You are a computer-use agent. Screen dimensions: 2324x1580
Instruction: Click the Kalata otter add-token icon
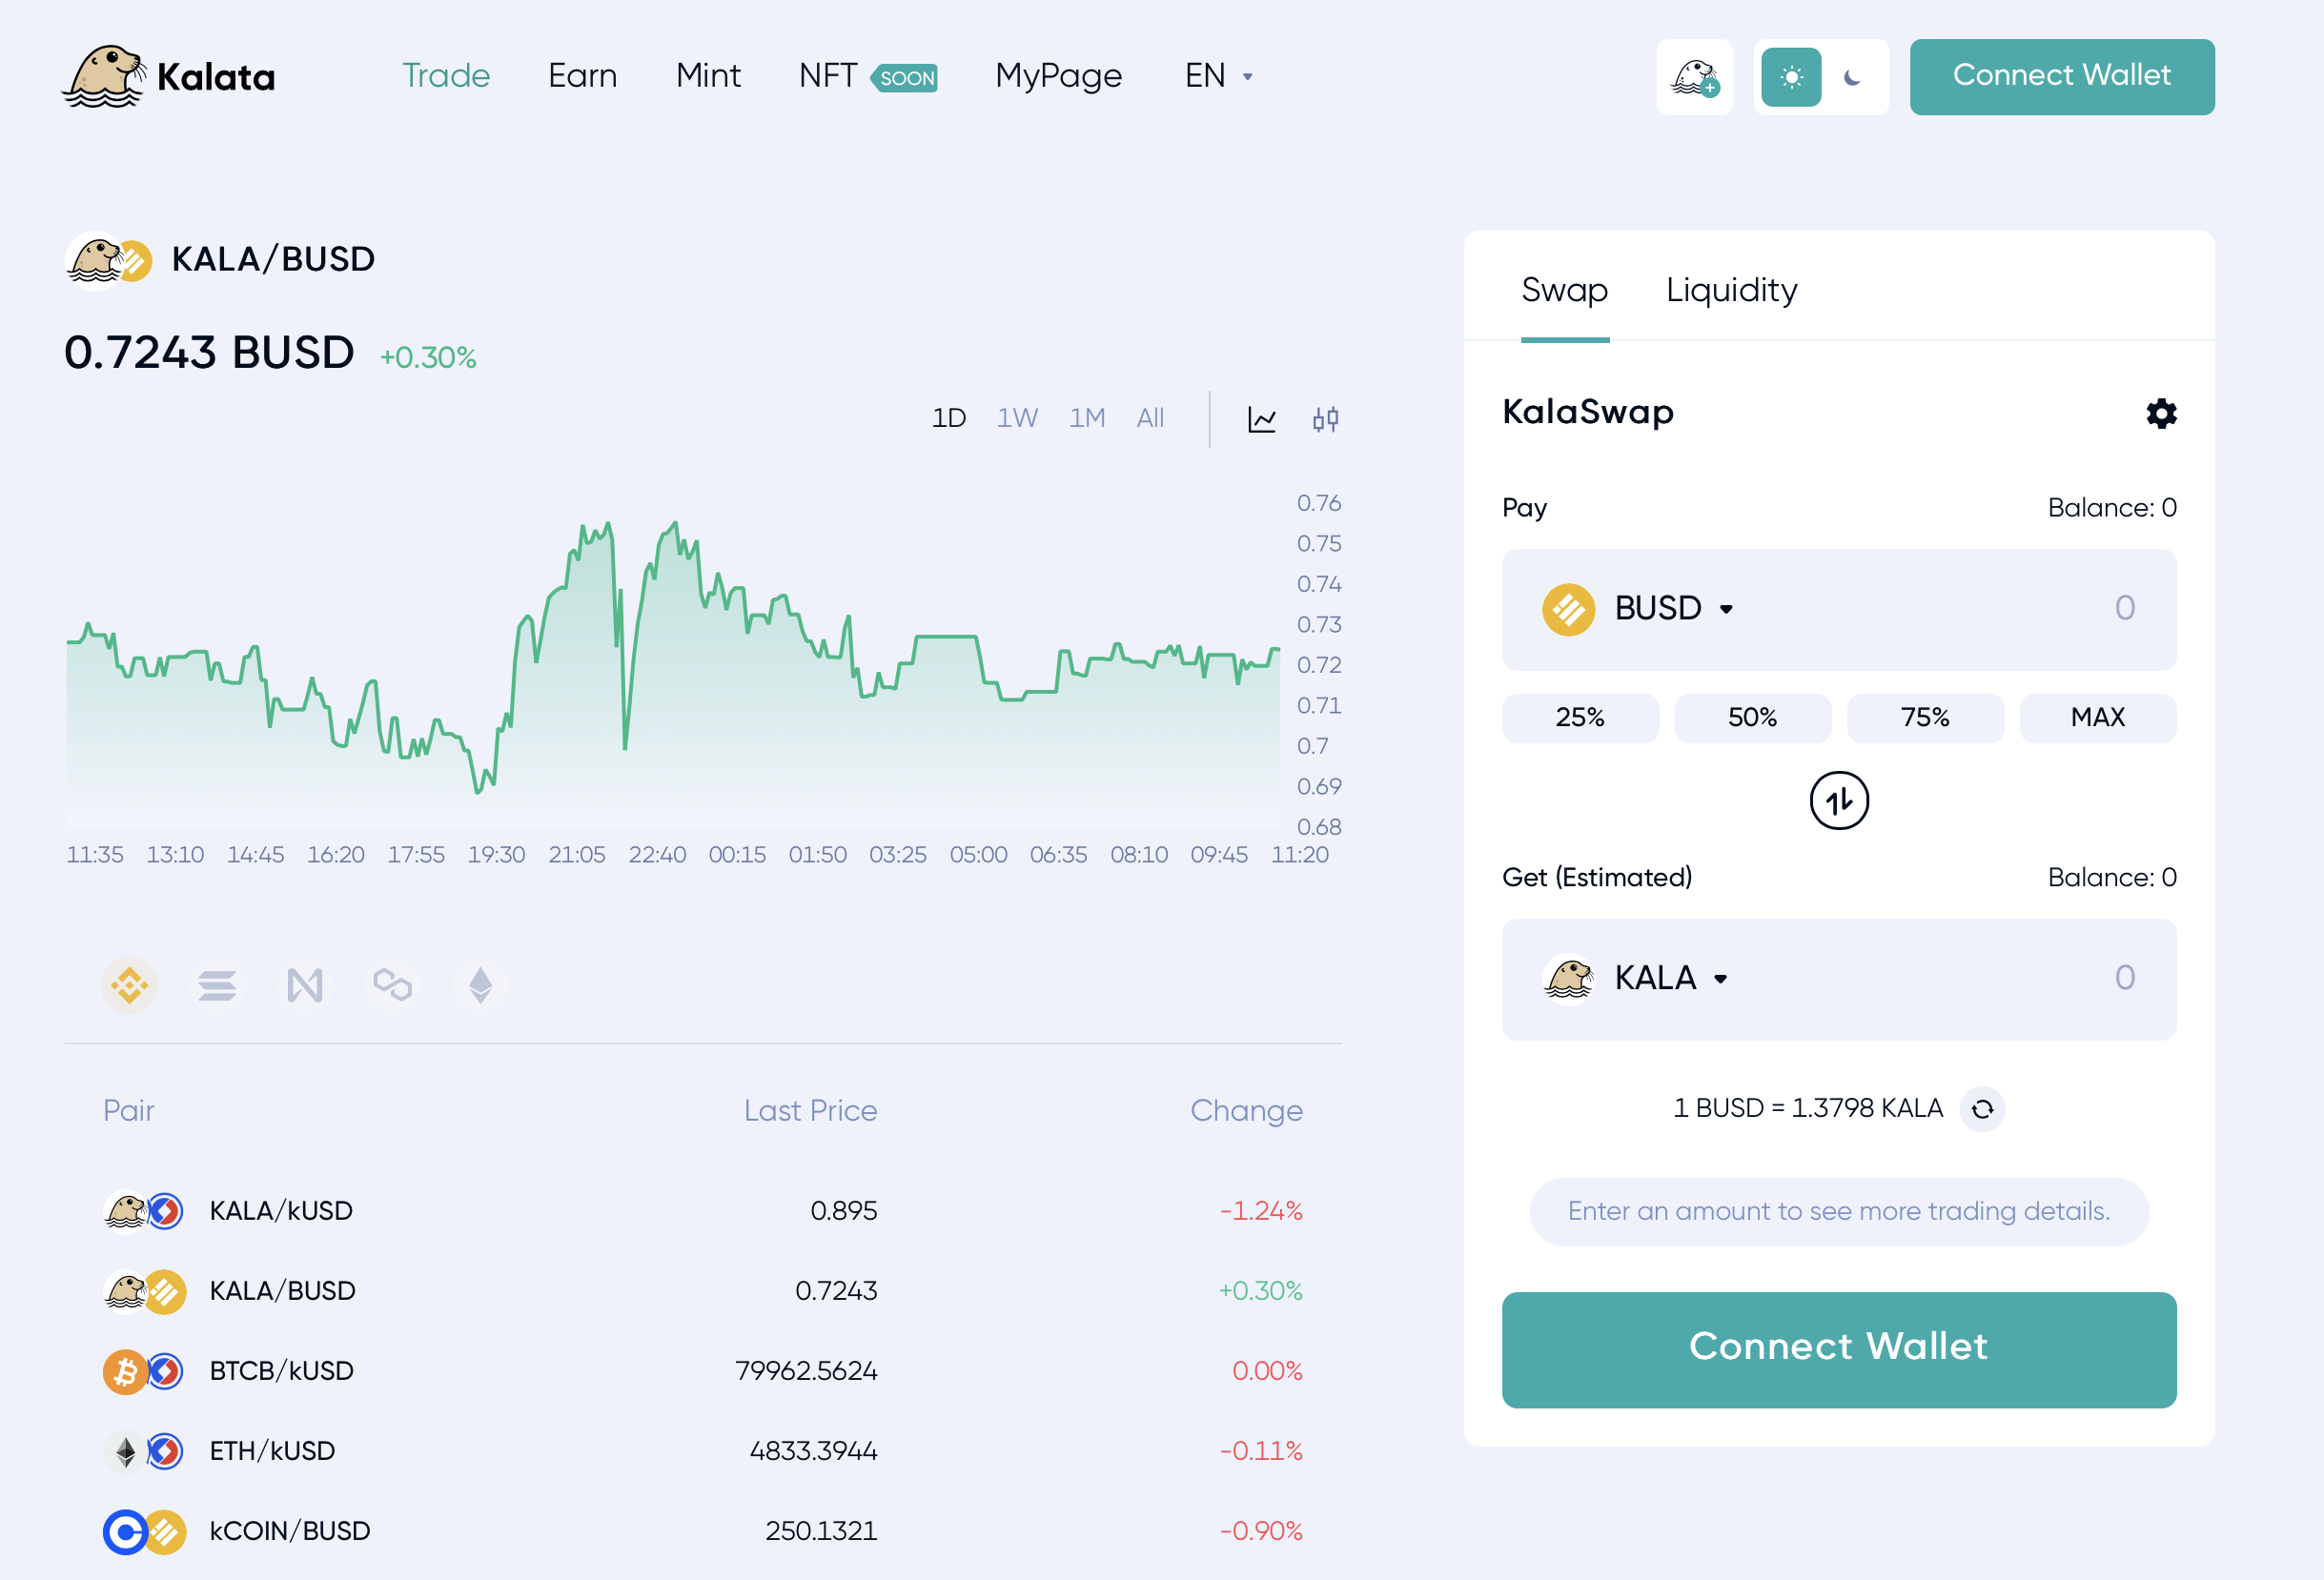click(x=1694, y=77)
